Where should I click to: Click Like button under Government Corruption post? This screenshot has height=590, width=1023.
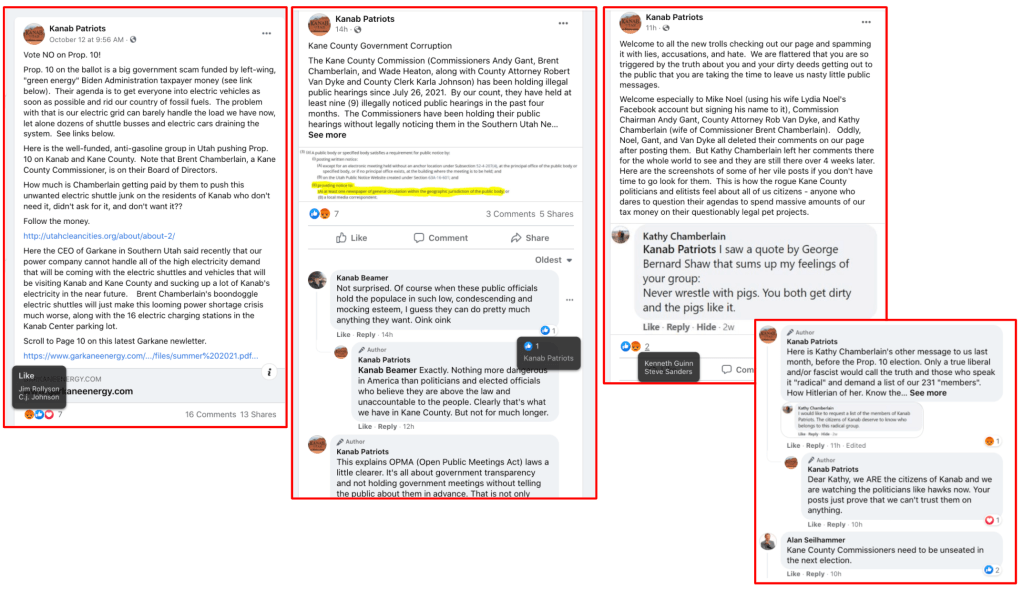(x=352, y=238)
